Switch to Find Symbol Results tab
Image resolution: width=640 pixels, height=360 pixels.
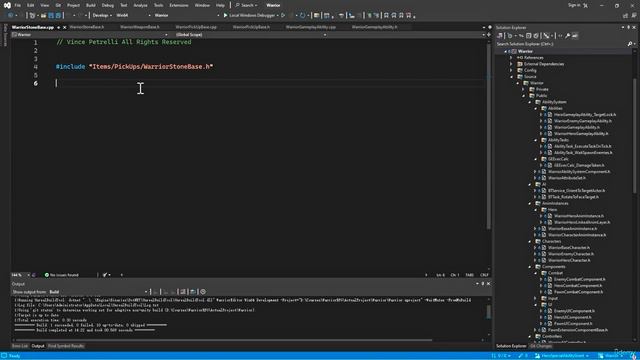coord(66,346)
